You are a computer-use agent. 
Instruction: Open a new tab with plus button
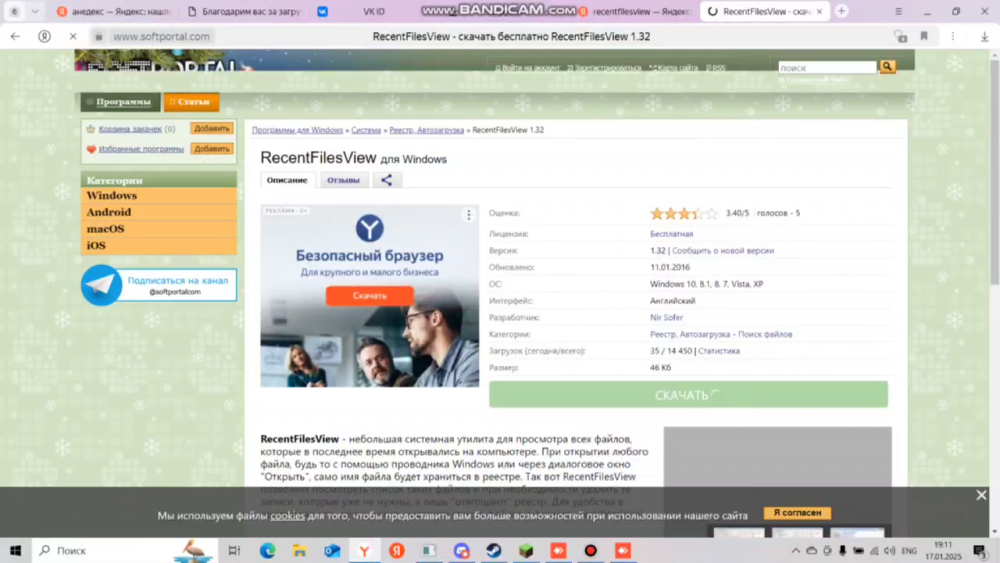click(841, 11)
